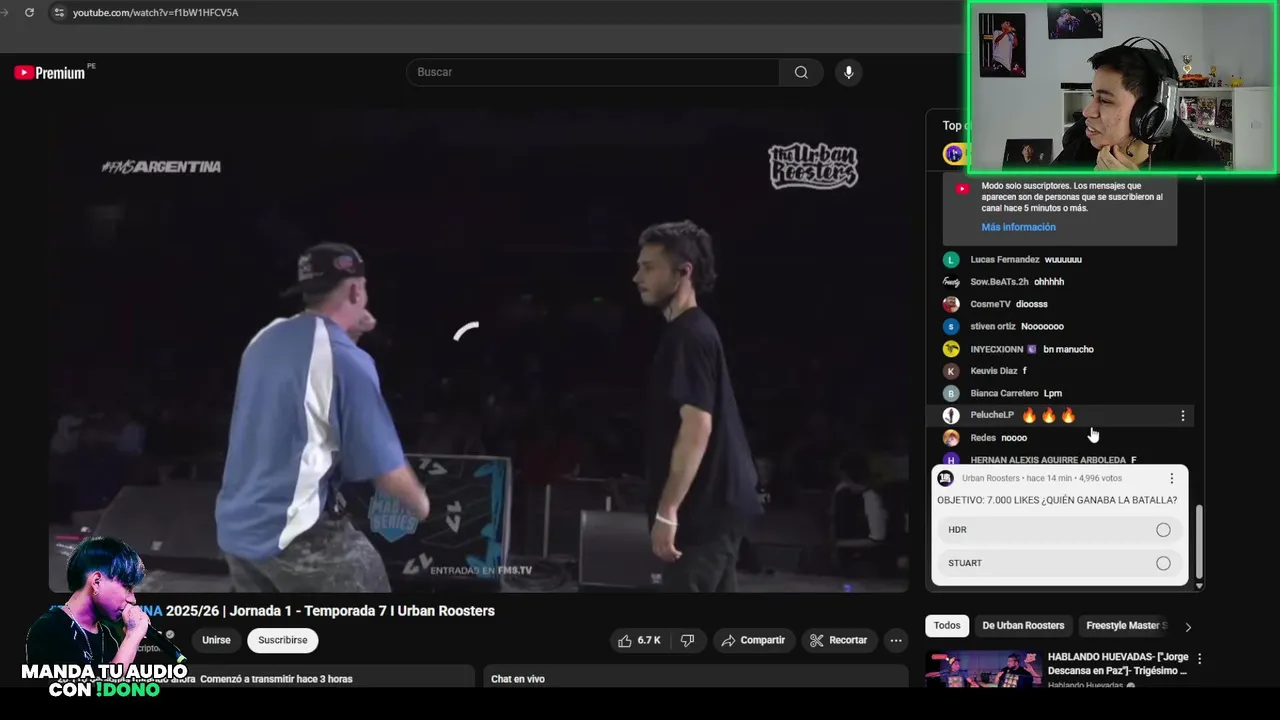1280x720 pixels.
Task: Open the Hablando Huevadas video thumbnail
Action: click(x=983, y=669)
